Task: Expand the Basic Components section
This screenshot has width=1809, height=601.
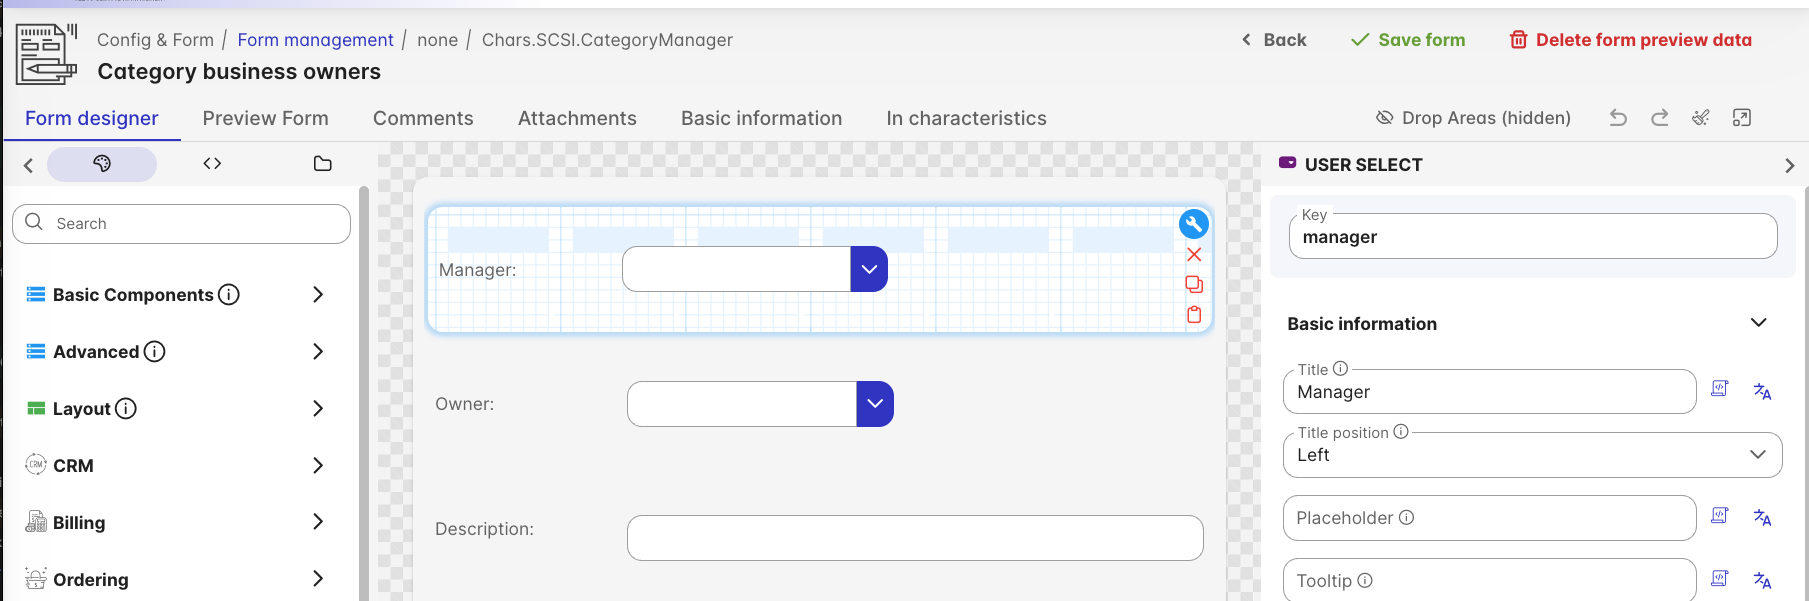Action: (x=317, y=294)
